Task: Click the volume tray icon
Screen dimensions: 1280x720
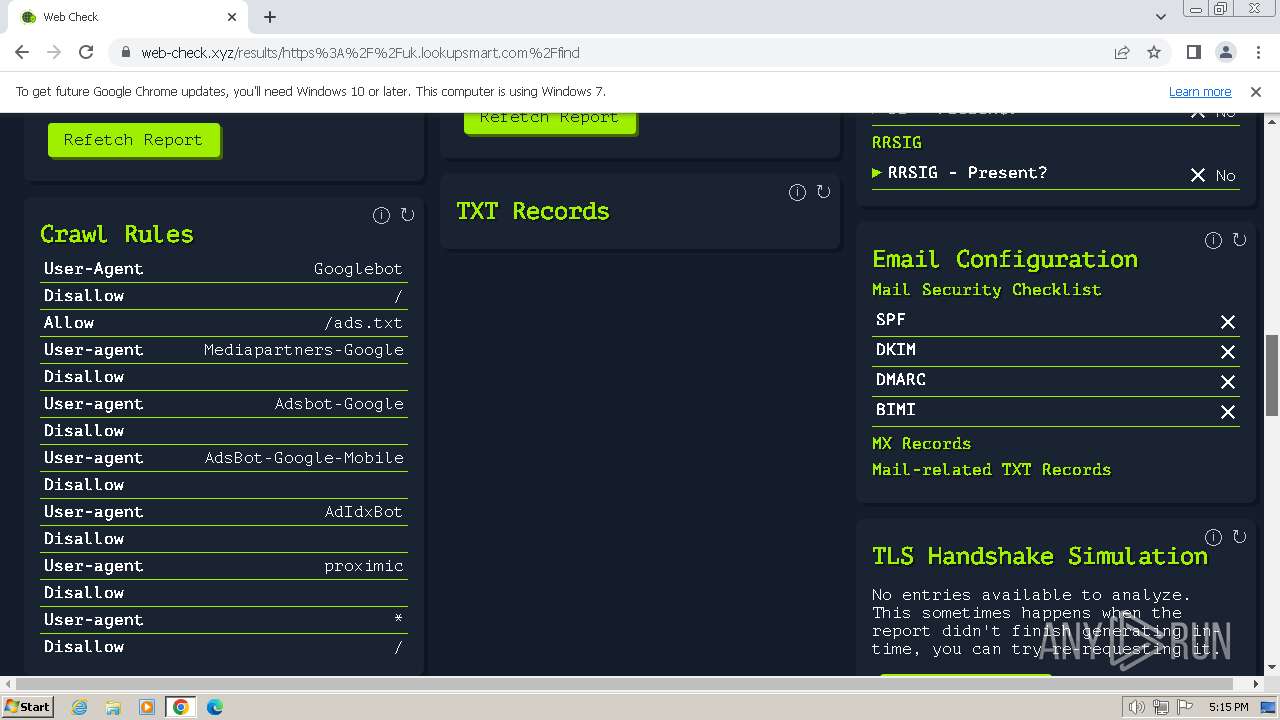Action: (1137, 707)
